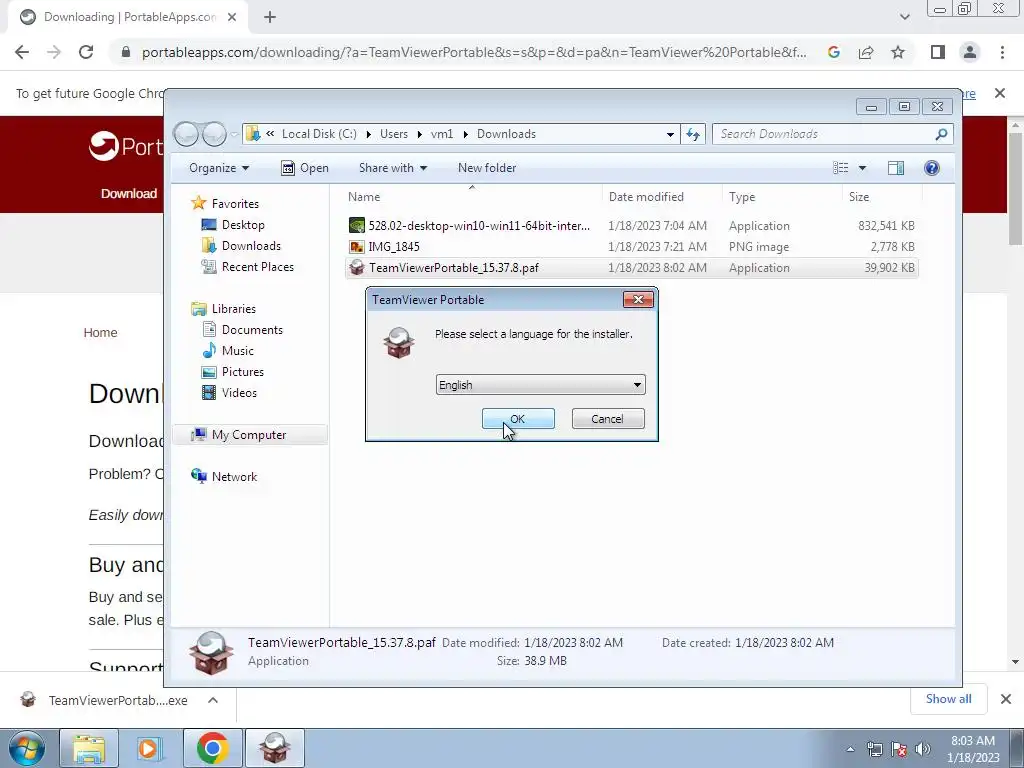
Task: Open the English language dropdown
Action: tap(540, 385)
